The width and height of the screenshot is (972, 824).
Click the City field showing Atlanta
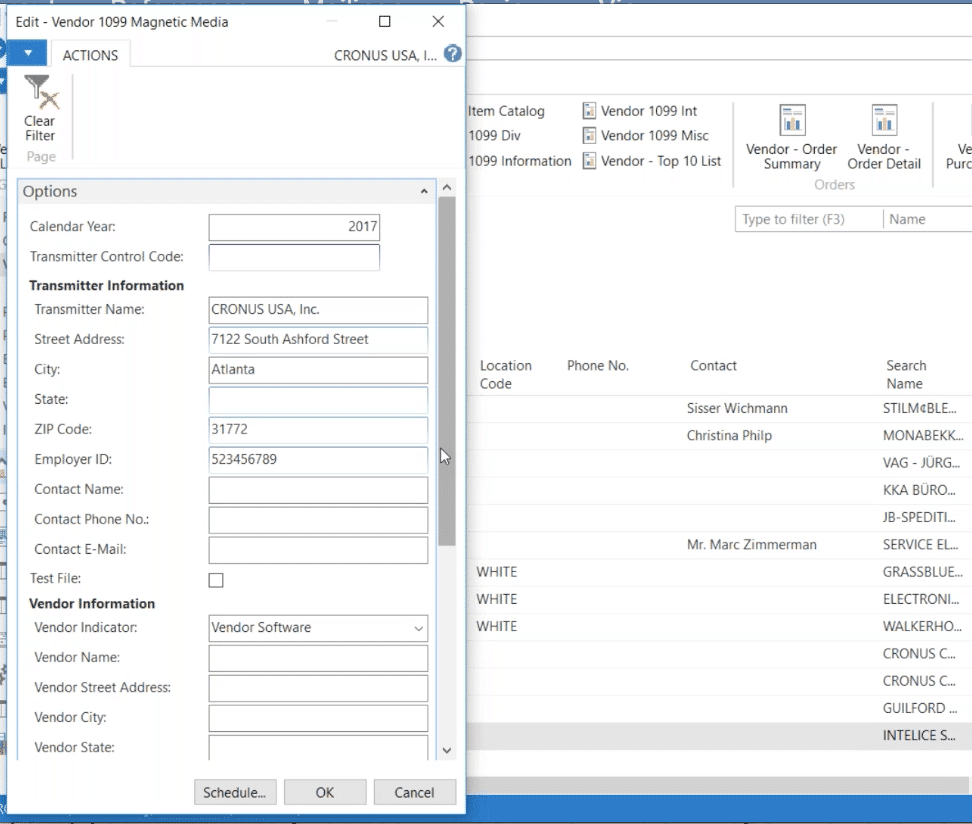tap(318, 370)
